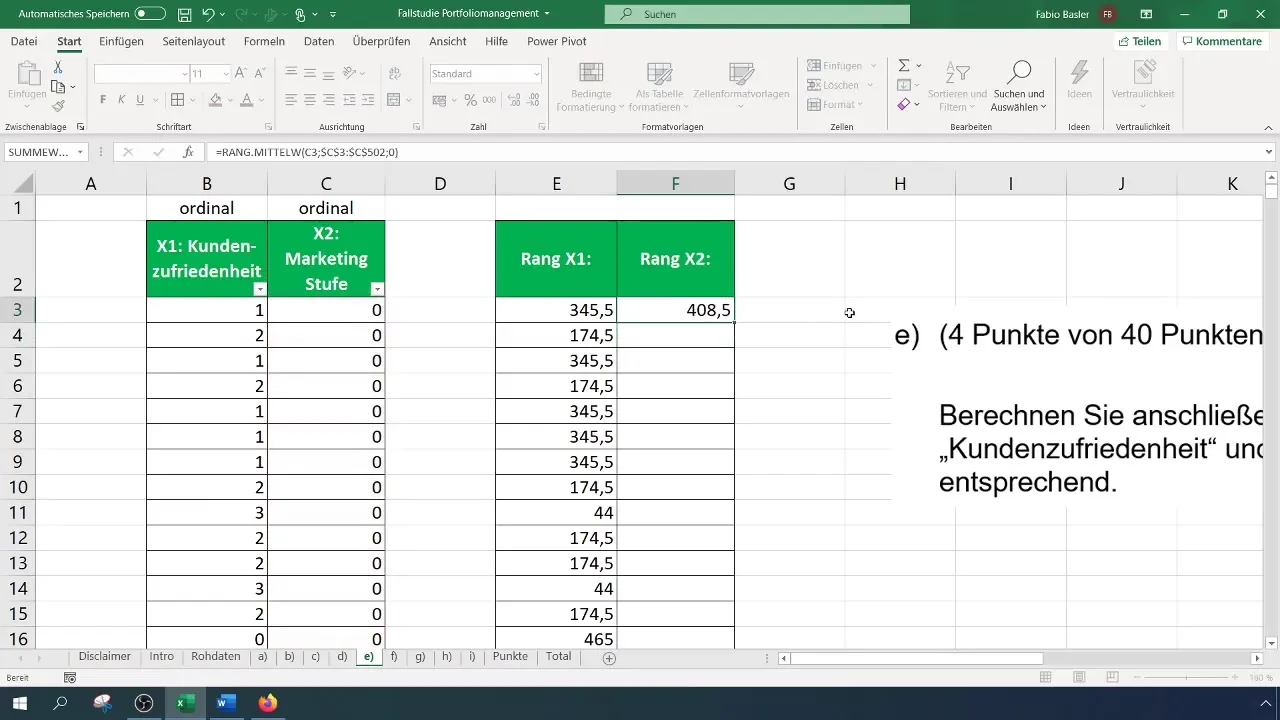Image resolution: width=1280 pixels, height=720 pixels.
Task: Switch to the Total sheet tab
Action: [559, 657]
